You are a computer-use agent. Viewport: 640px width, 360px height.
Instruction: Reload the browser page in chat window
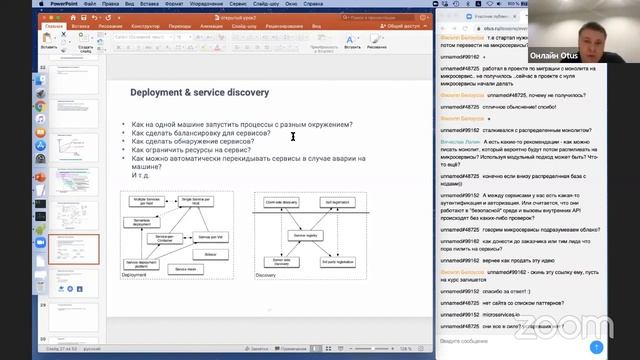tap(465, 28)
